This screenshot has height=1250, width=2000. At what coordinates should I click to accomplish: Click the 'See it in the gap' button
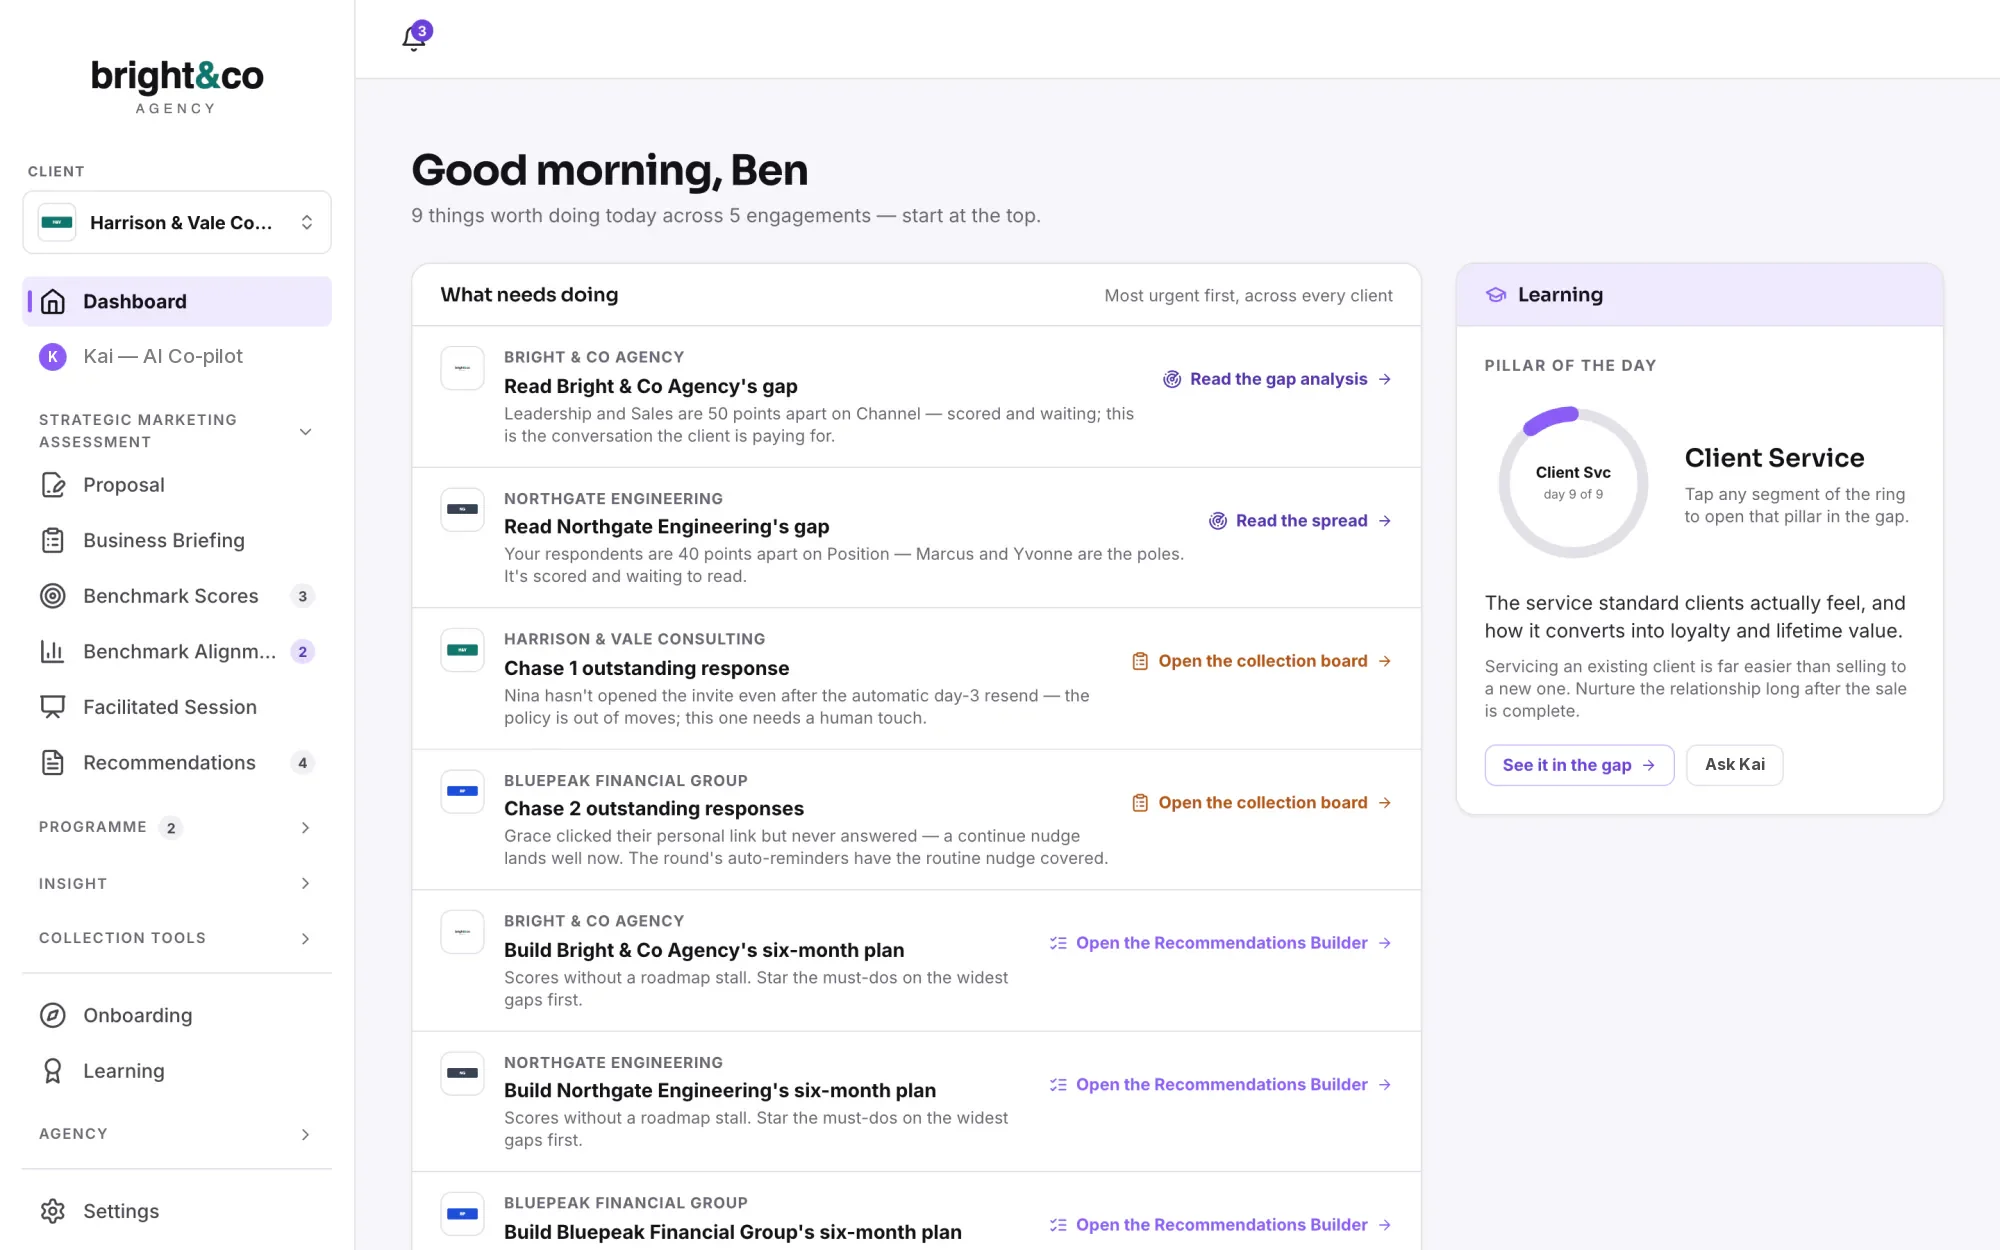[1579, 765]
